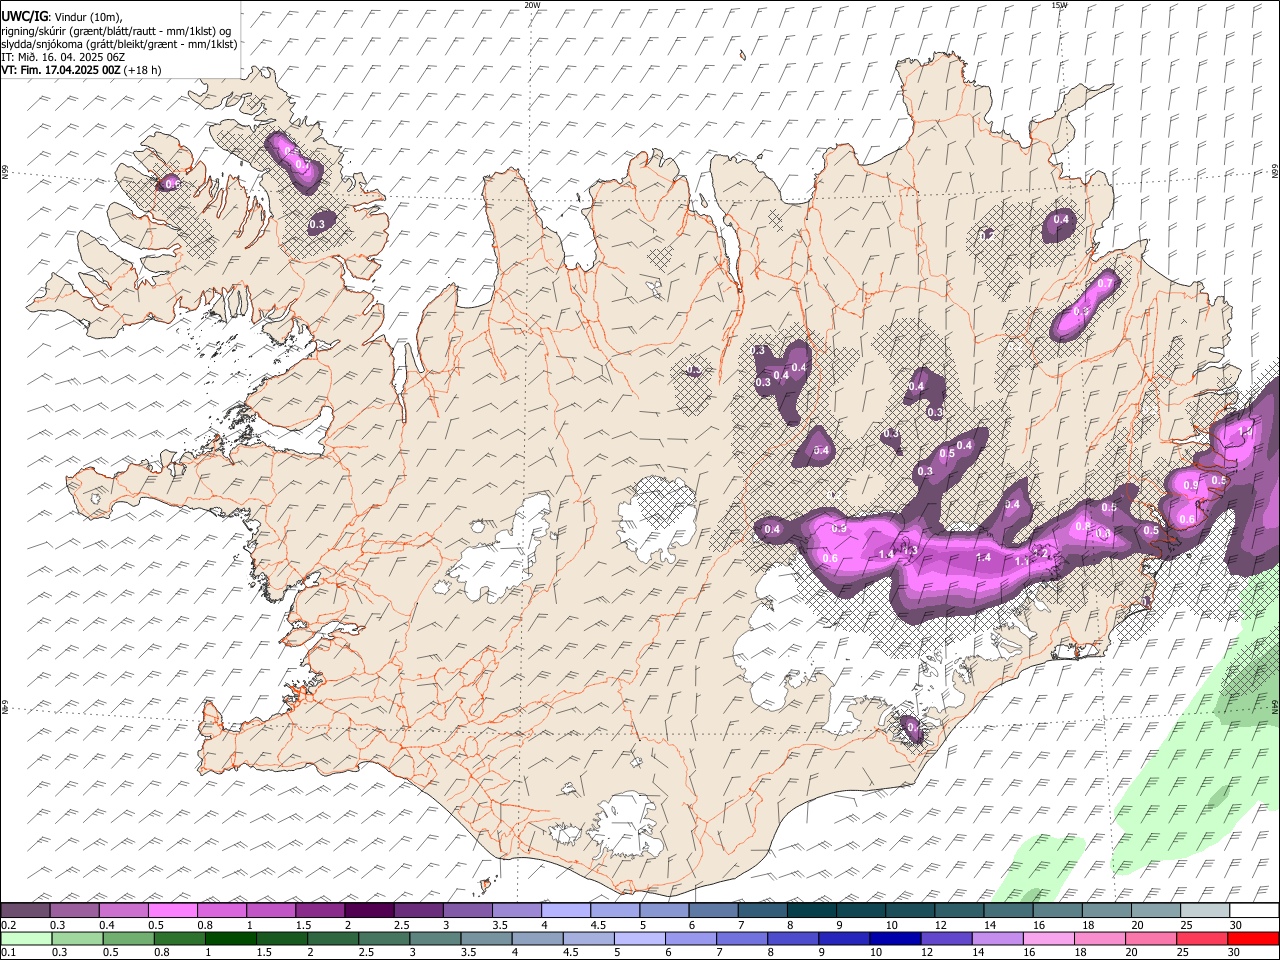Click the 'UWC/IG: Vindur (10m)' title text
The width and height of the screenshot is (1280, 960).
[x=61, y=16]
